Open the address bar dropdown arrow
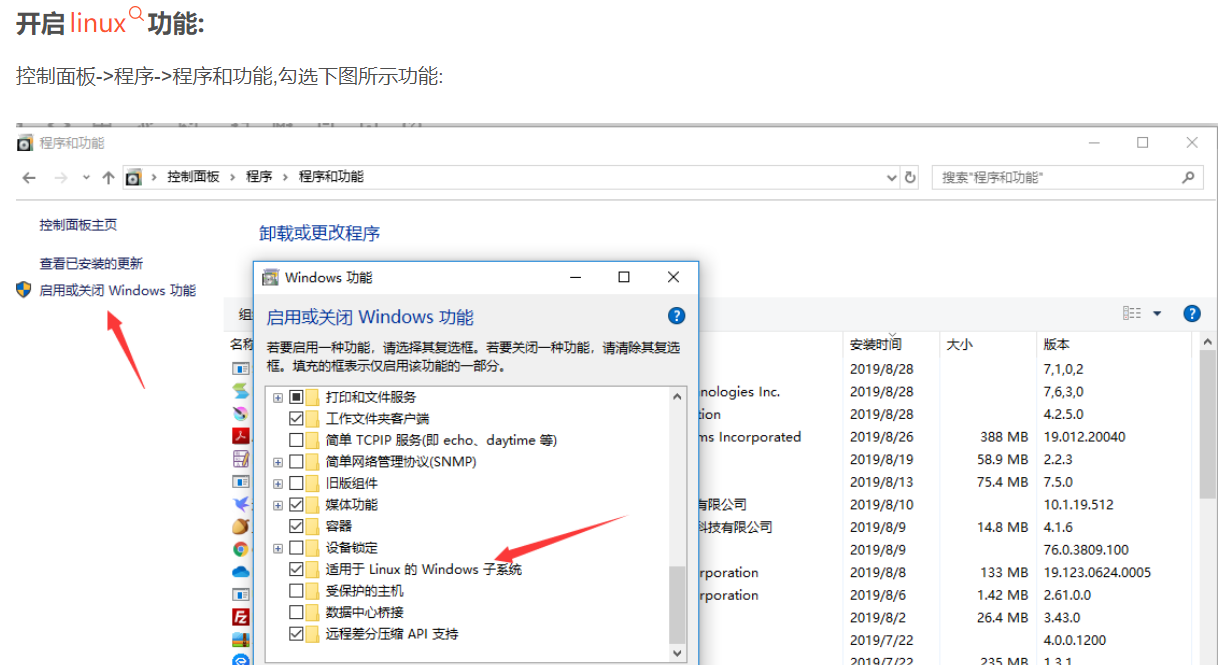Image resolution: width=1221 pixels, height=665 pixels. 890,177
